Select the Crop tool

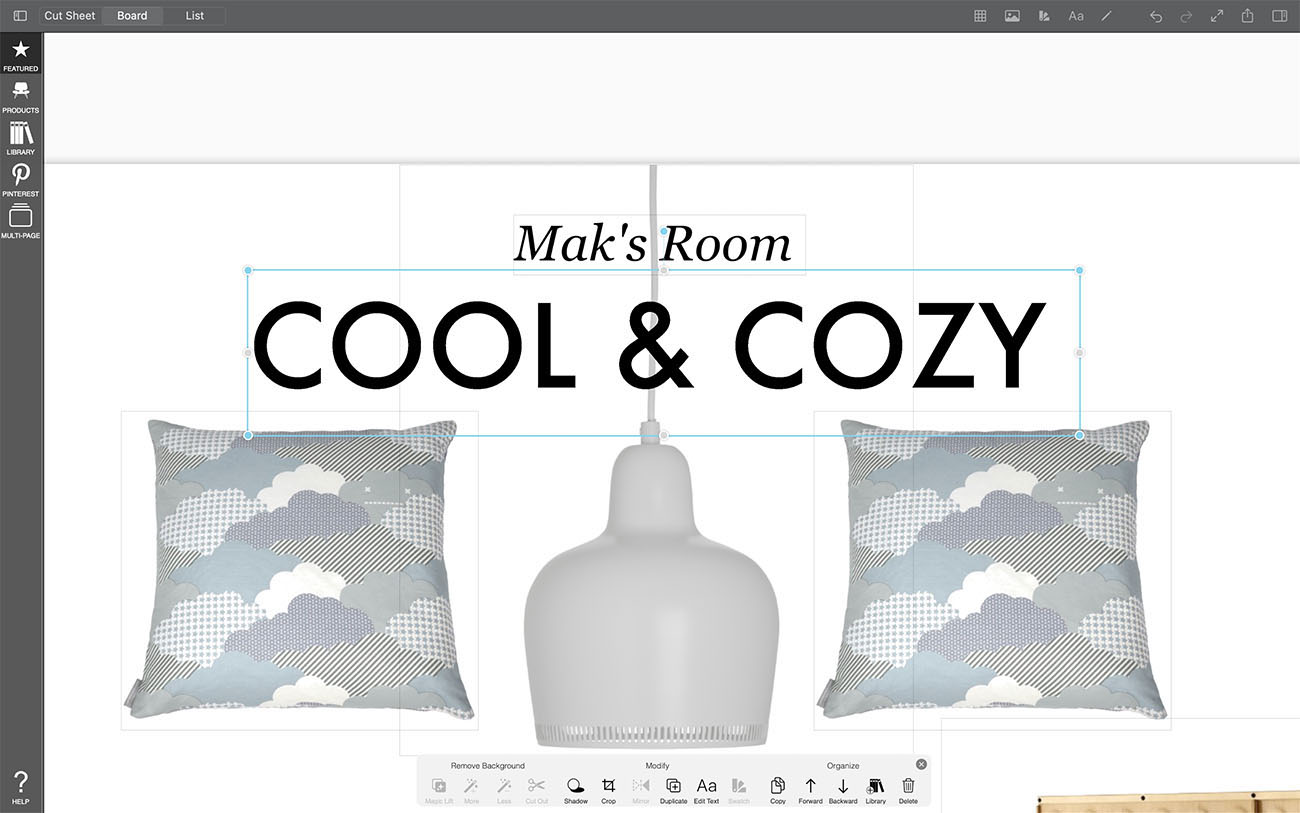click(x=608, y=789)
